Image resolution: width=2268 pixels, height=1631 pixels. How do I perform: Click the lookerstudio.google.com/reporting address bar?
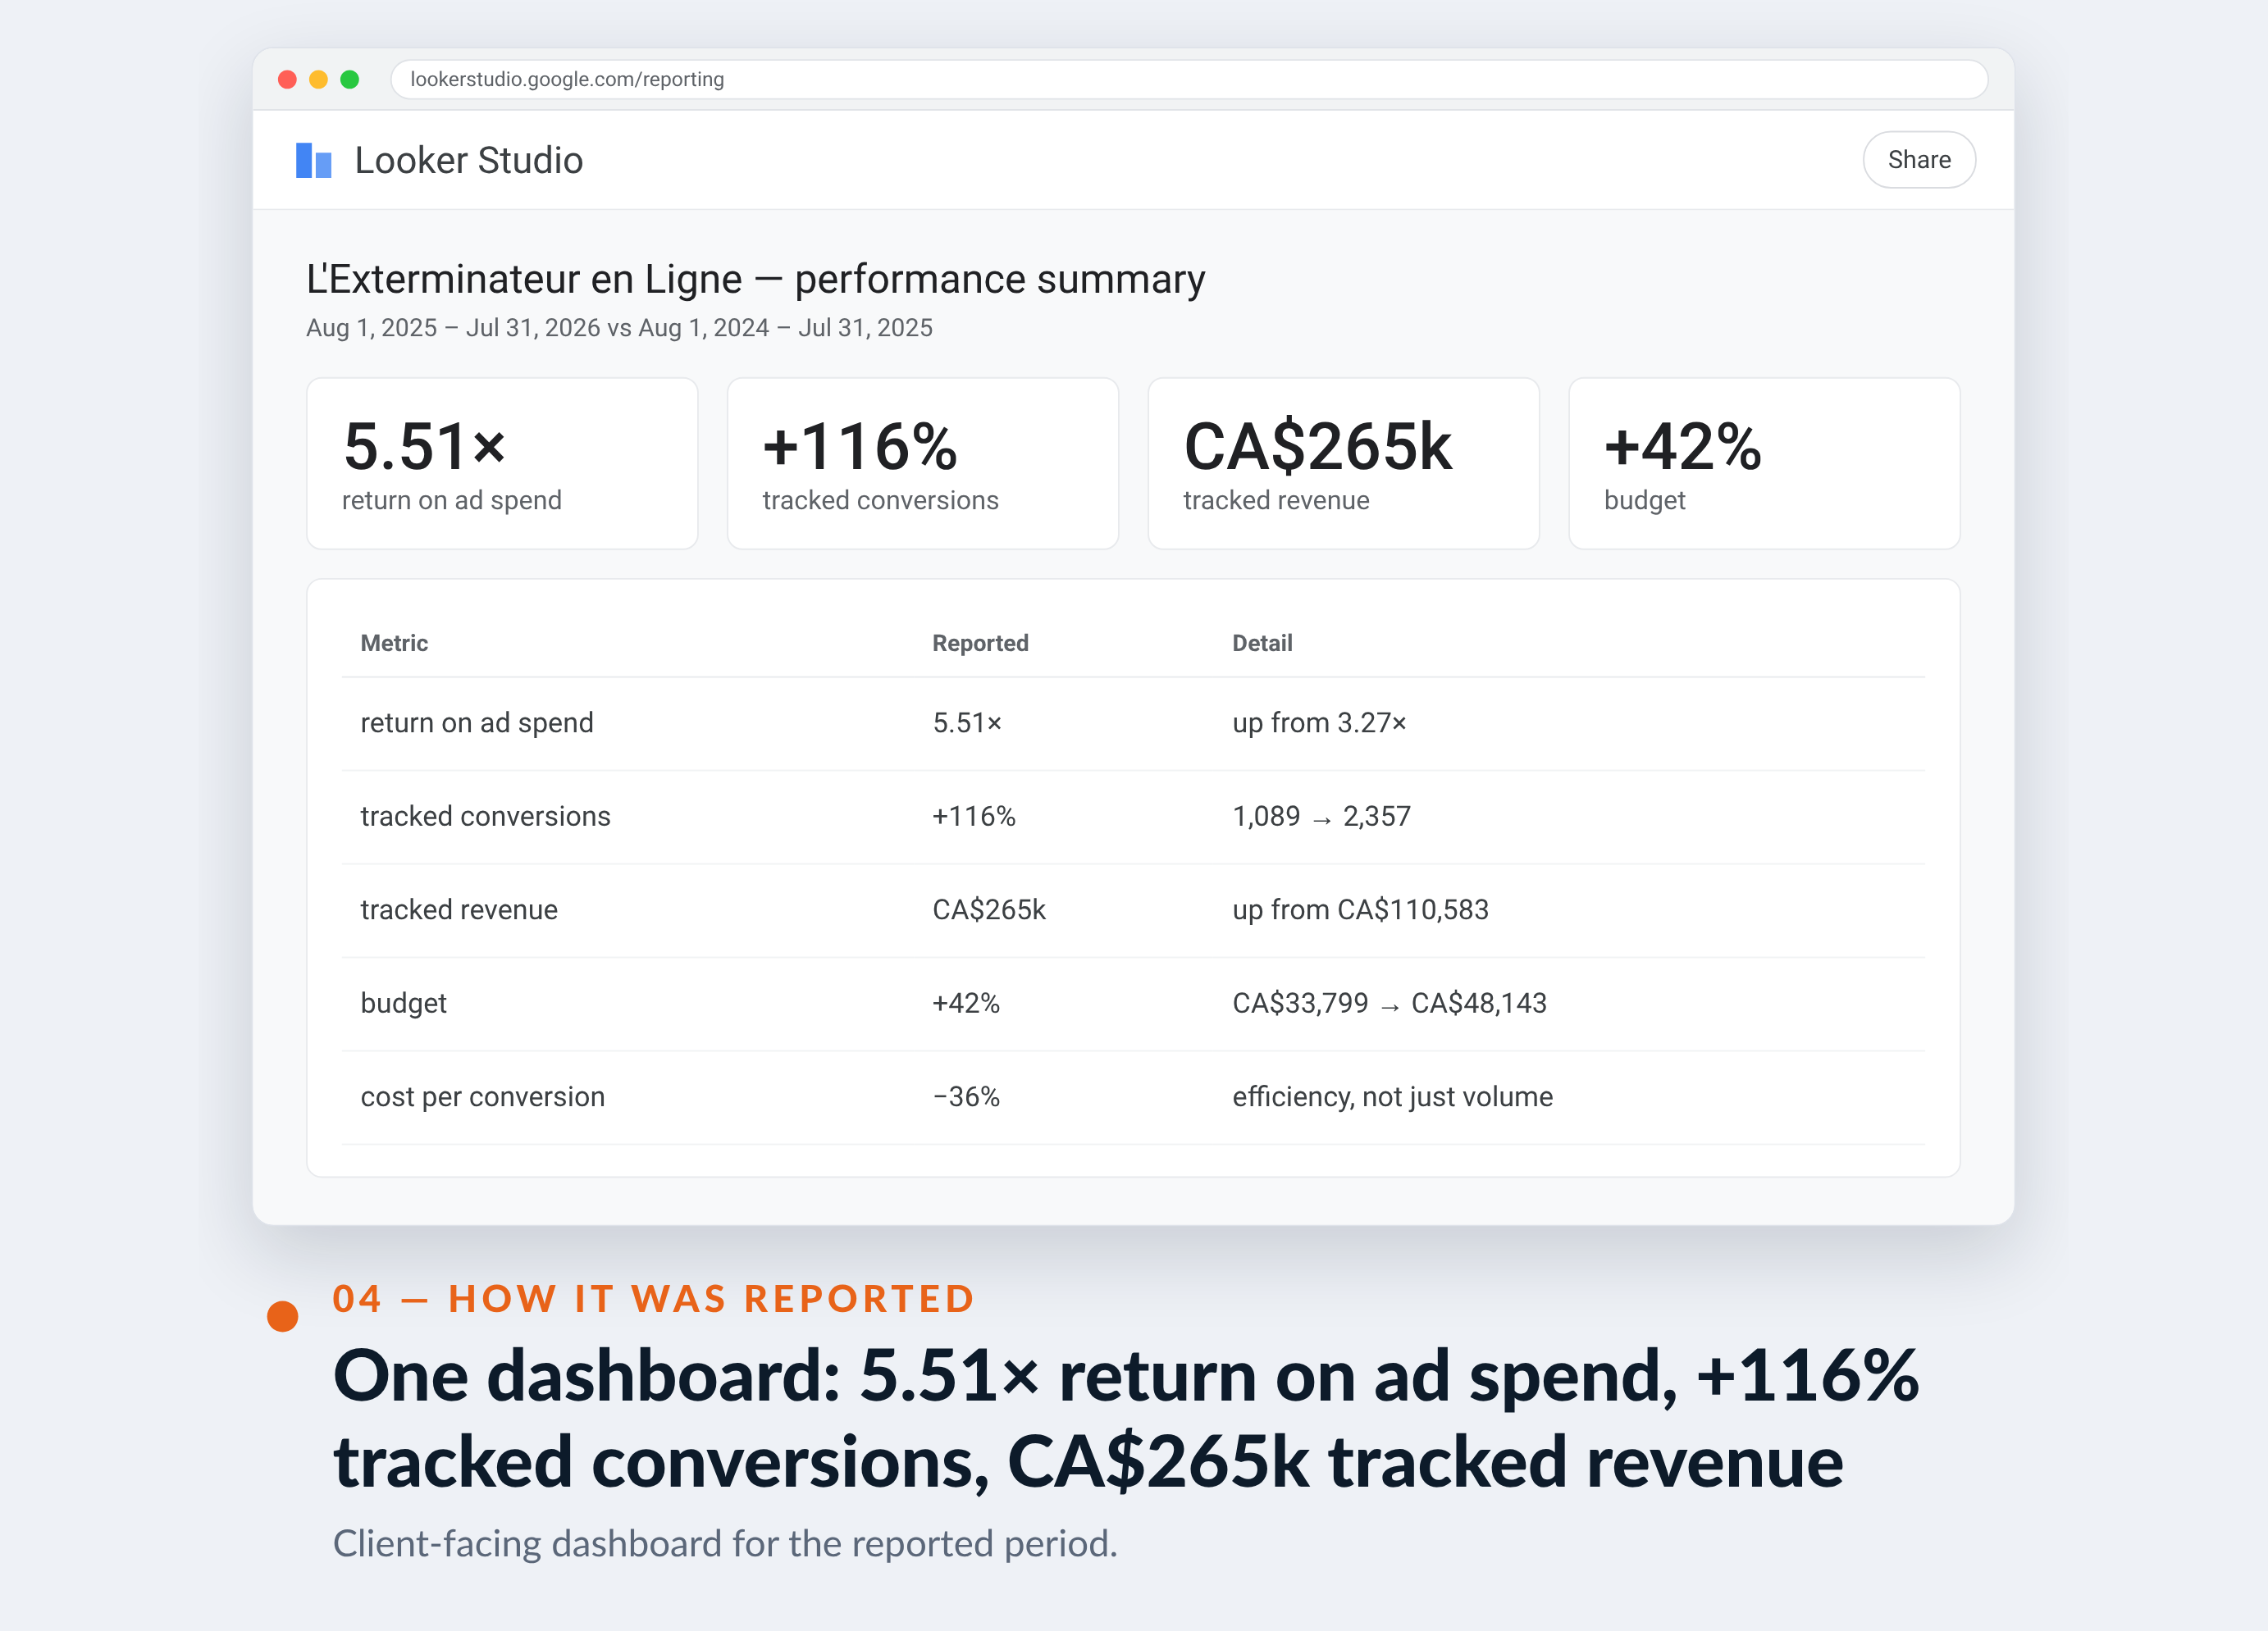(1188, 79)
